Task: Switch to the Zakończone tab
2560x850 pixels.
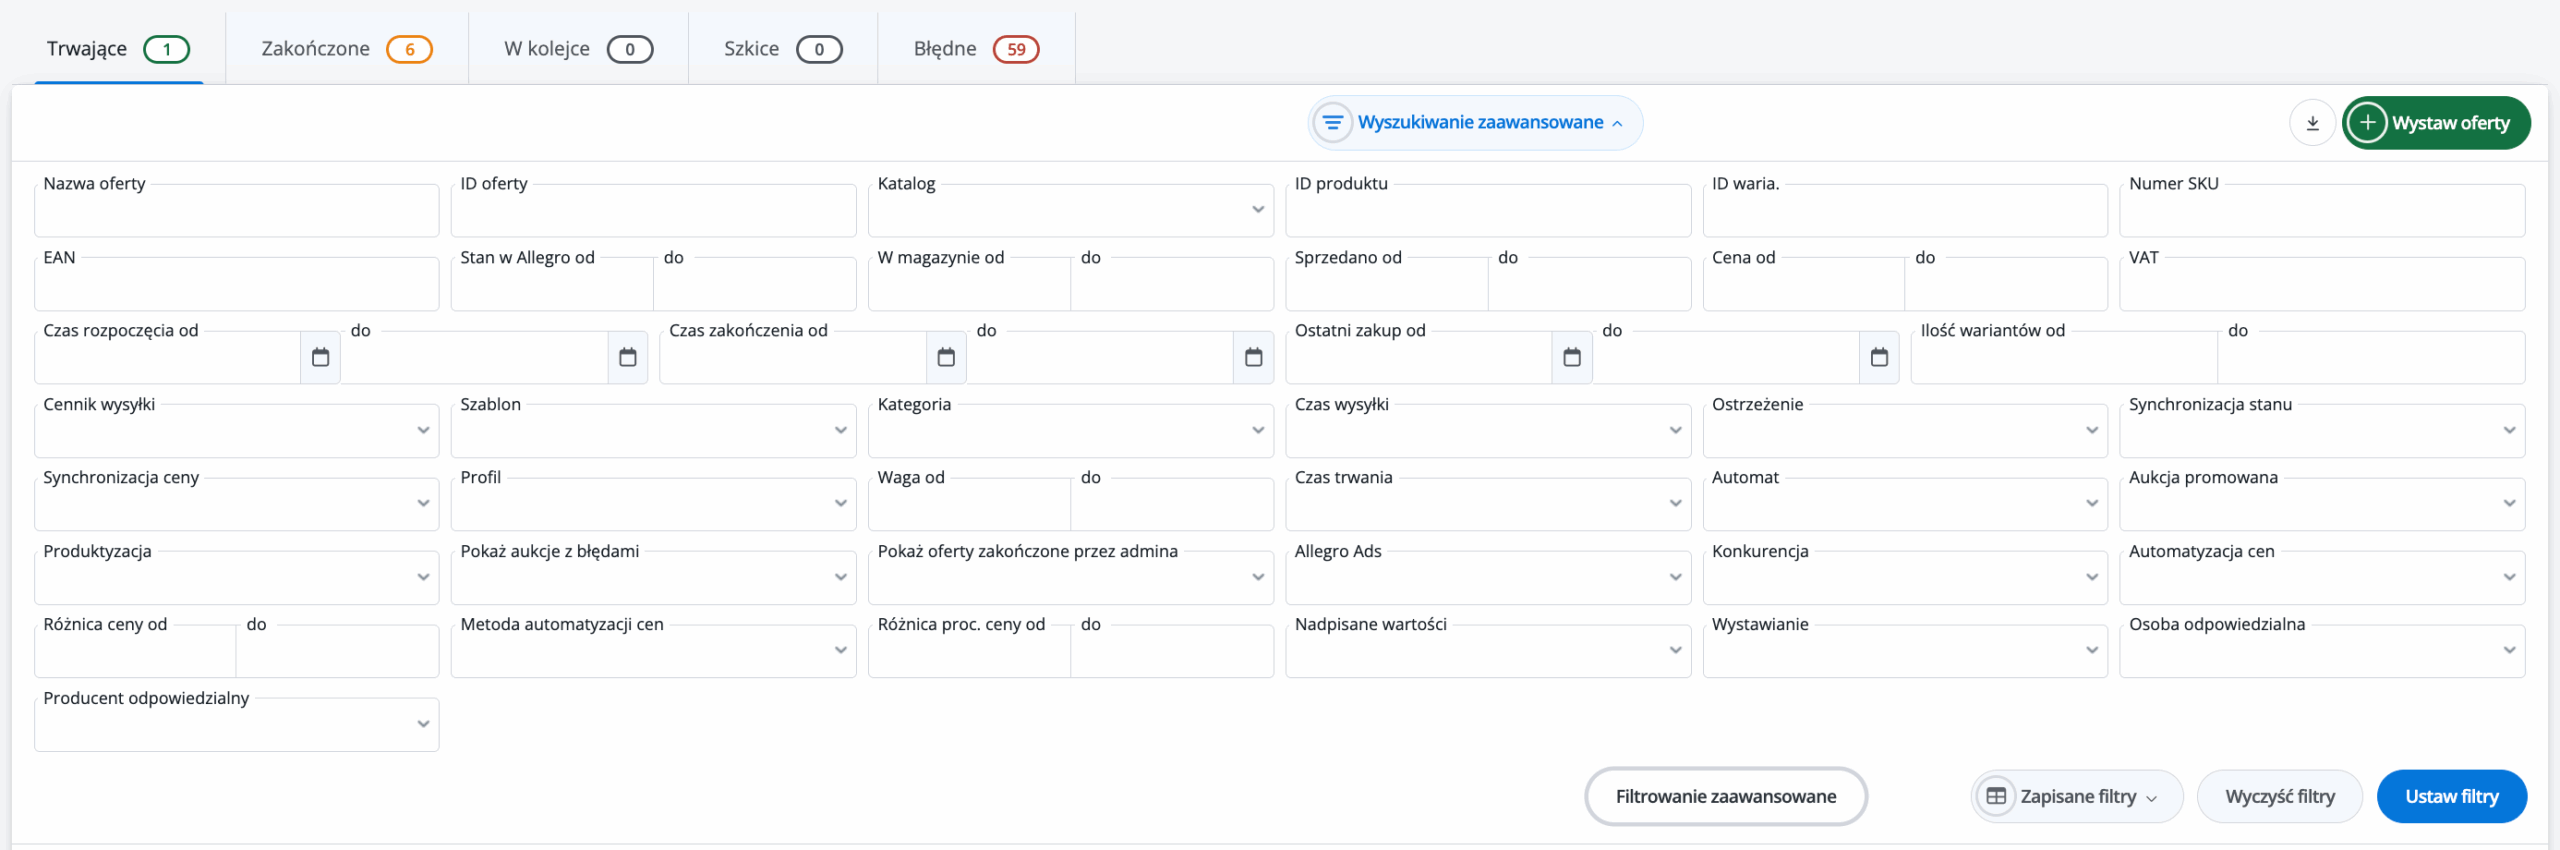Action: (345, 49)
